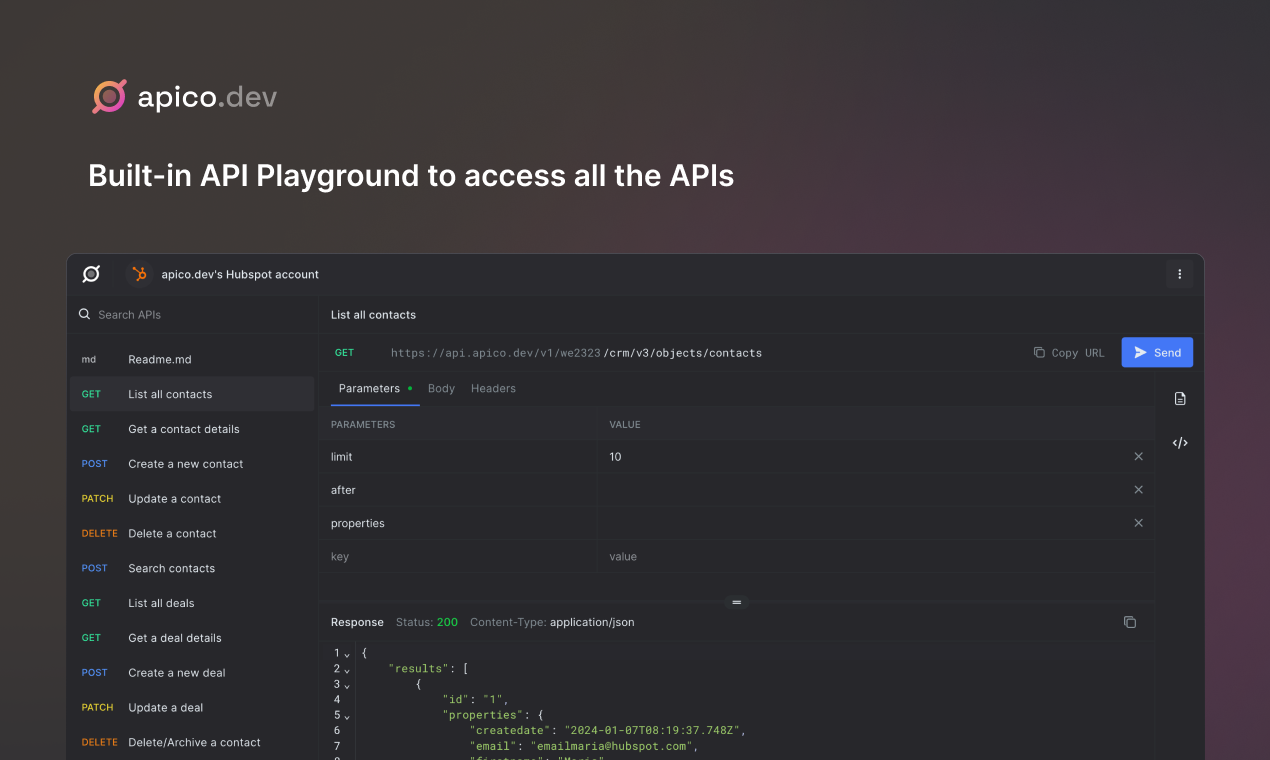Screen dimensions: 1270x760
Task: Click the List all contacts title
Action: click(x=373, y=314)
